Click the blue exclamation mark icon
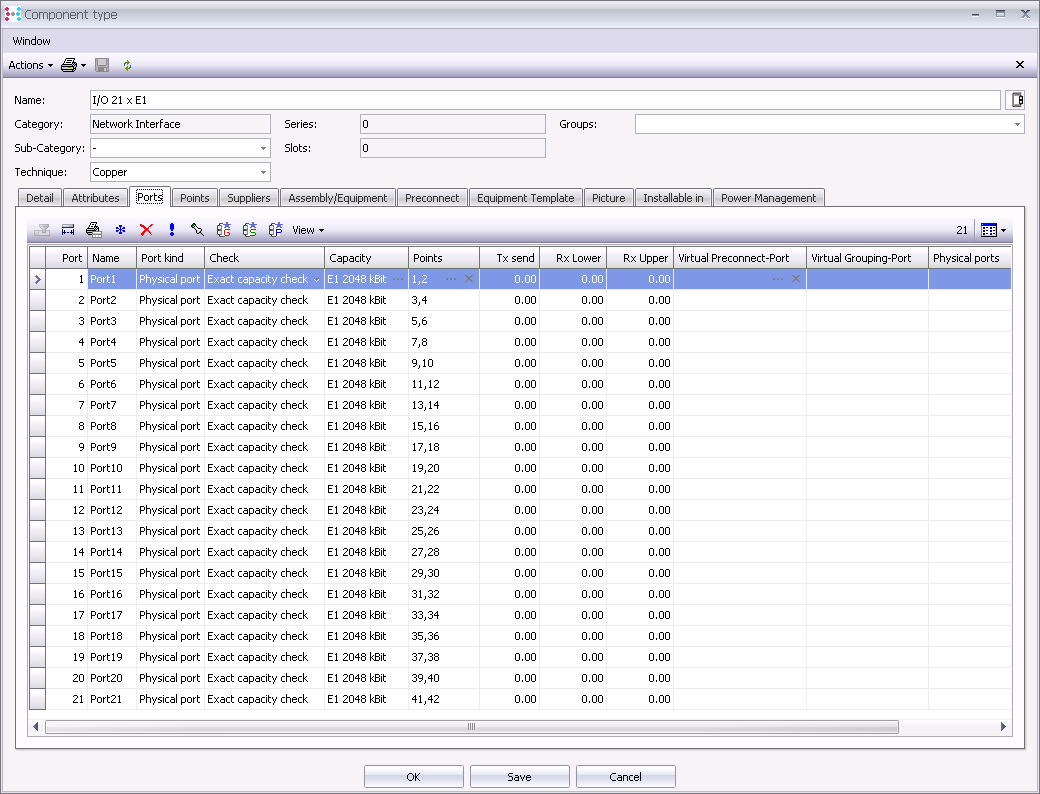This screenshot has width=1040, height=794. point(172,230)
